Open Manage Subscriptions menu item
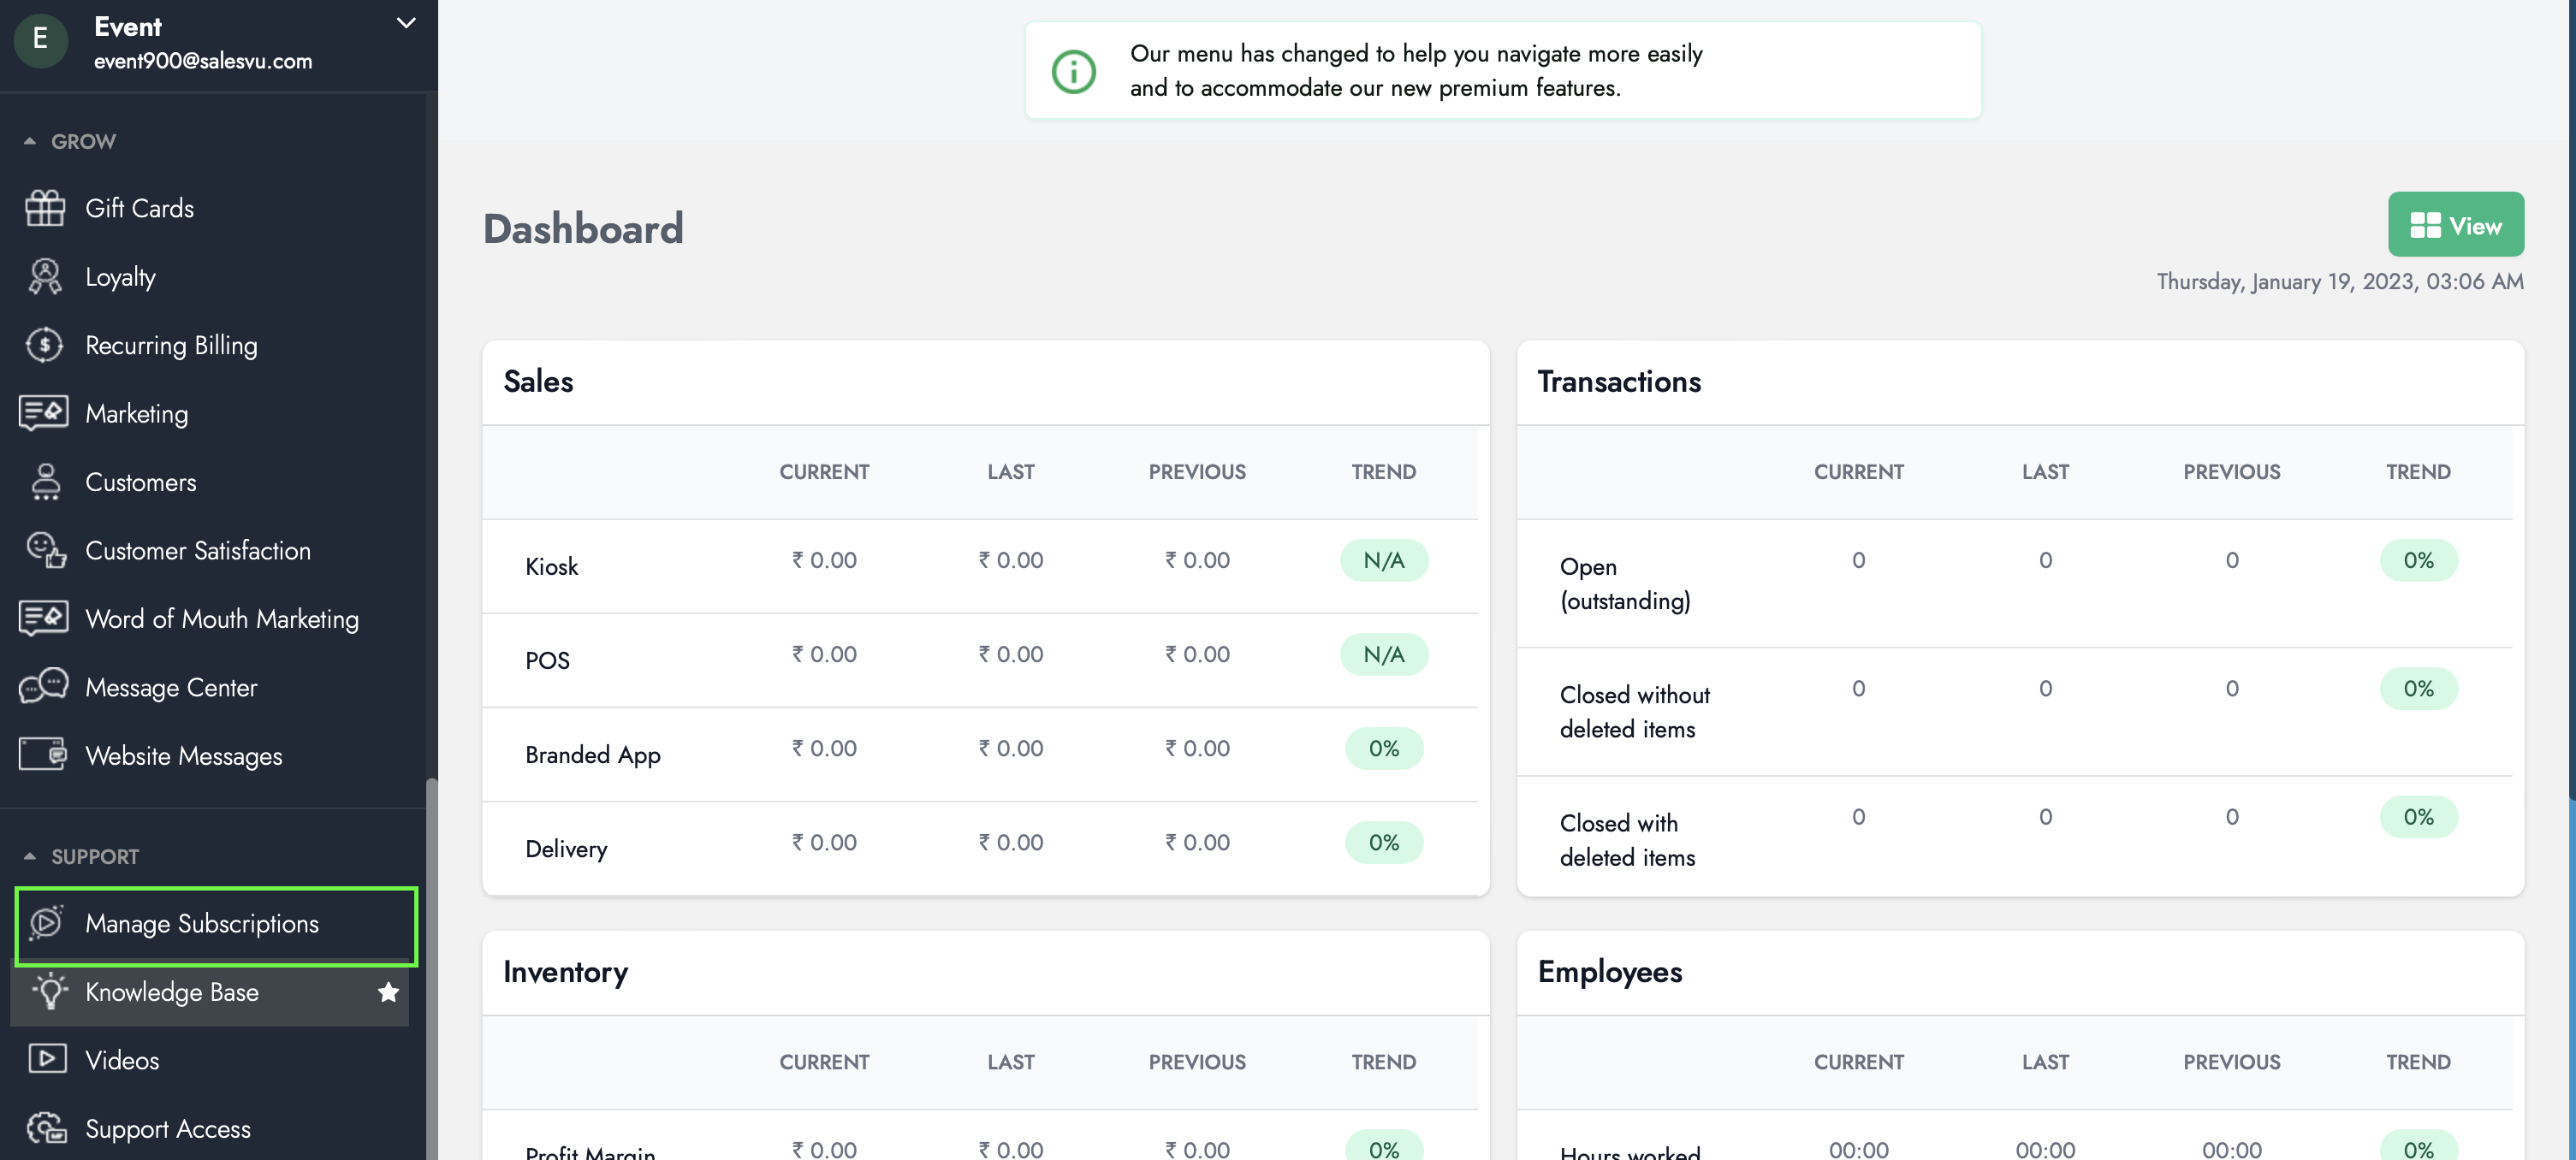2576x1160 pixels. [202, 924]
